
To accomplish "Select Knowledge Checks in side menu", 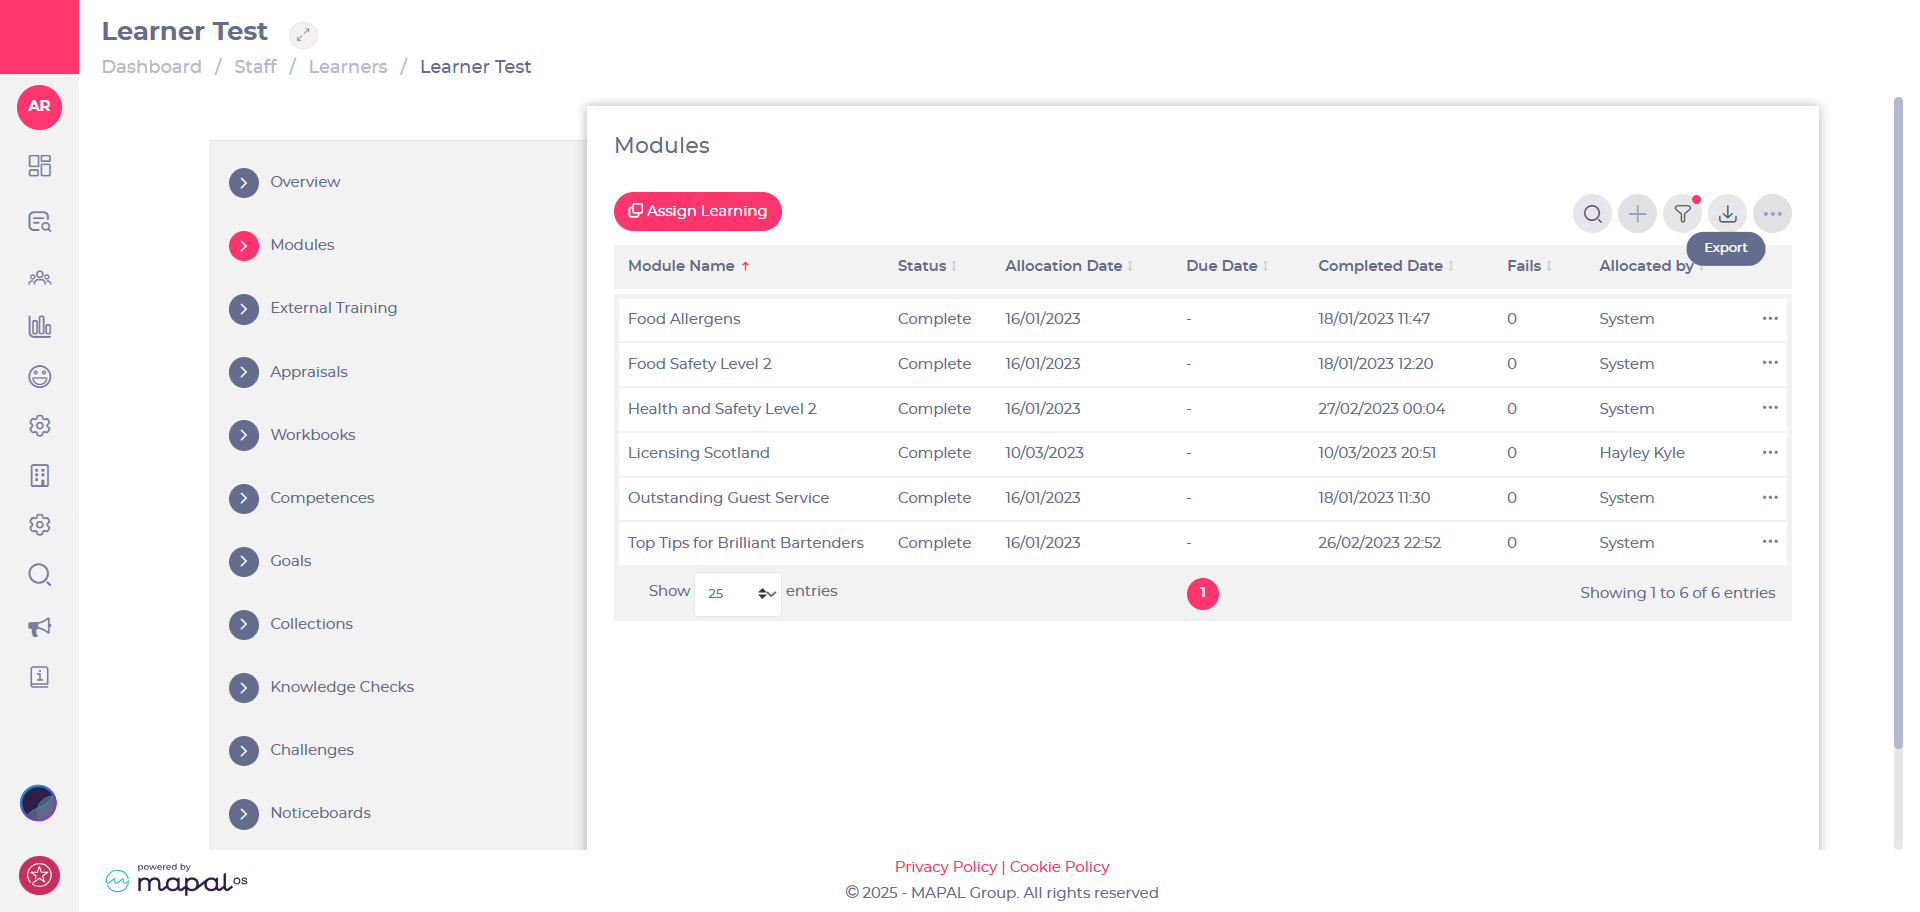I will click(x=341, y=687).
